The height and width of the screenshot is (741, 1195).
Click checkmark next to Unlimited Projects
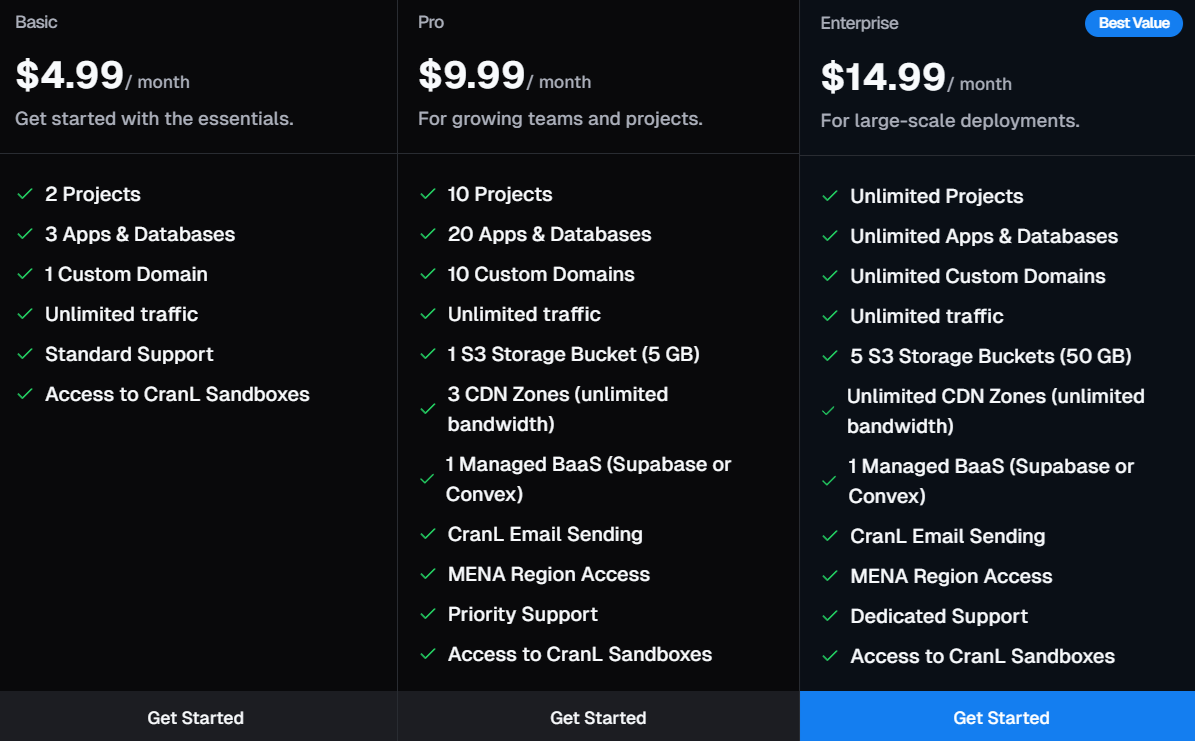[x=830, y=197]
